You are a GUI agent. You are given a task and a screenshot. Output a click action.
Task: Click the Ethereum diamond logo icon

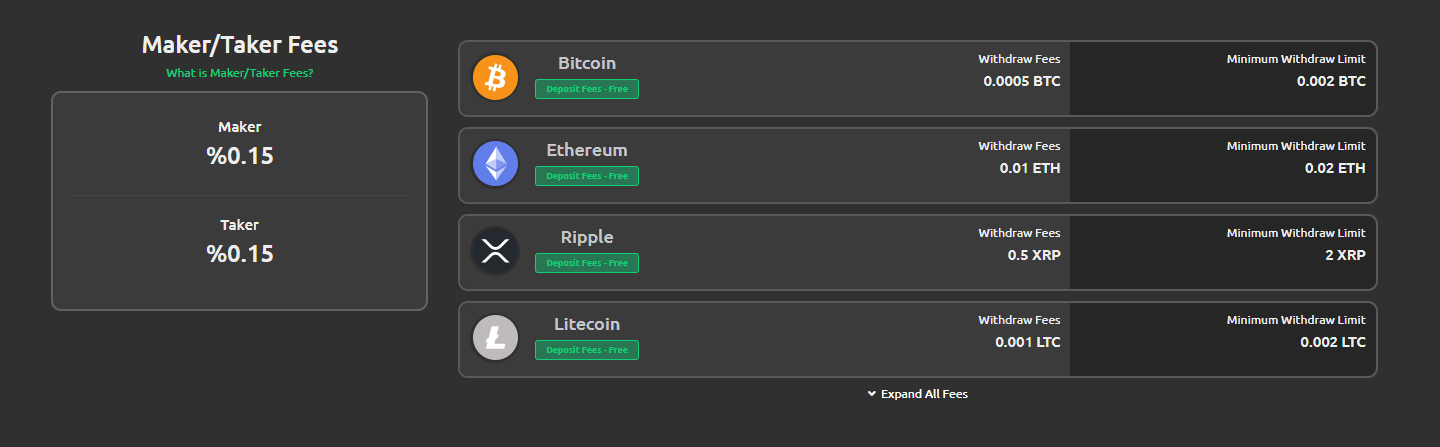coord(495,165)
